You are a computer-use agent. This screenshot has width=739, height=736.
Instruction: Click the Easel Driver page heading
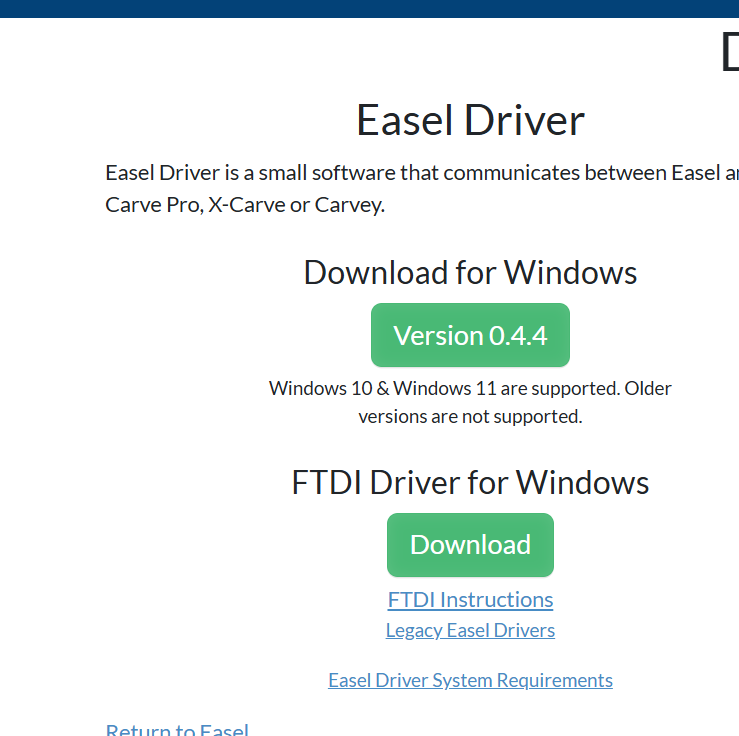click(x=470, y=120)
